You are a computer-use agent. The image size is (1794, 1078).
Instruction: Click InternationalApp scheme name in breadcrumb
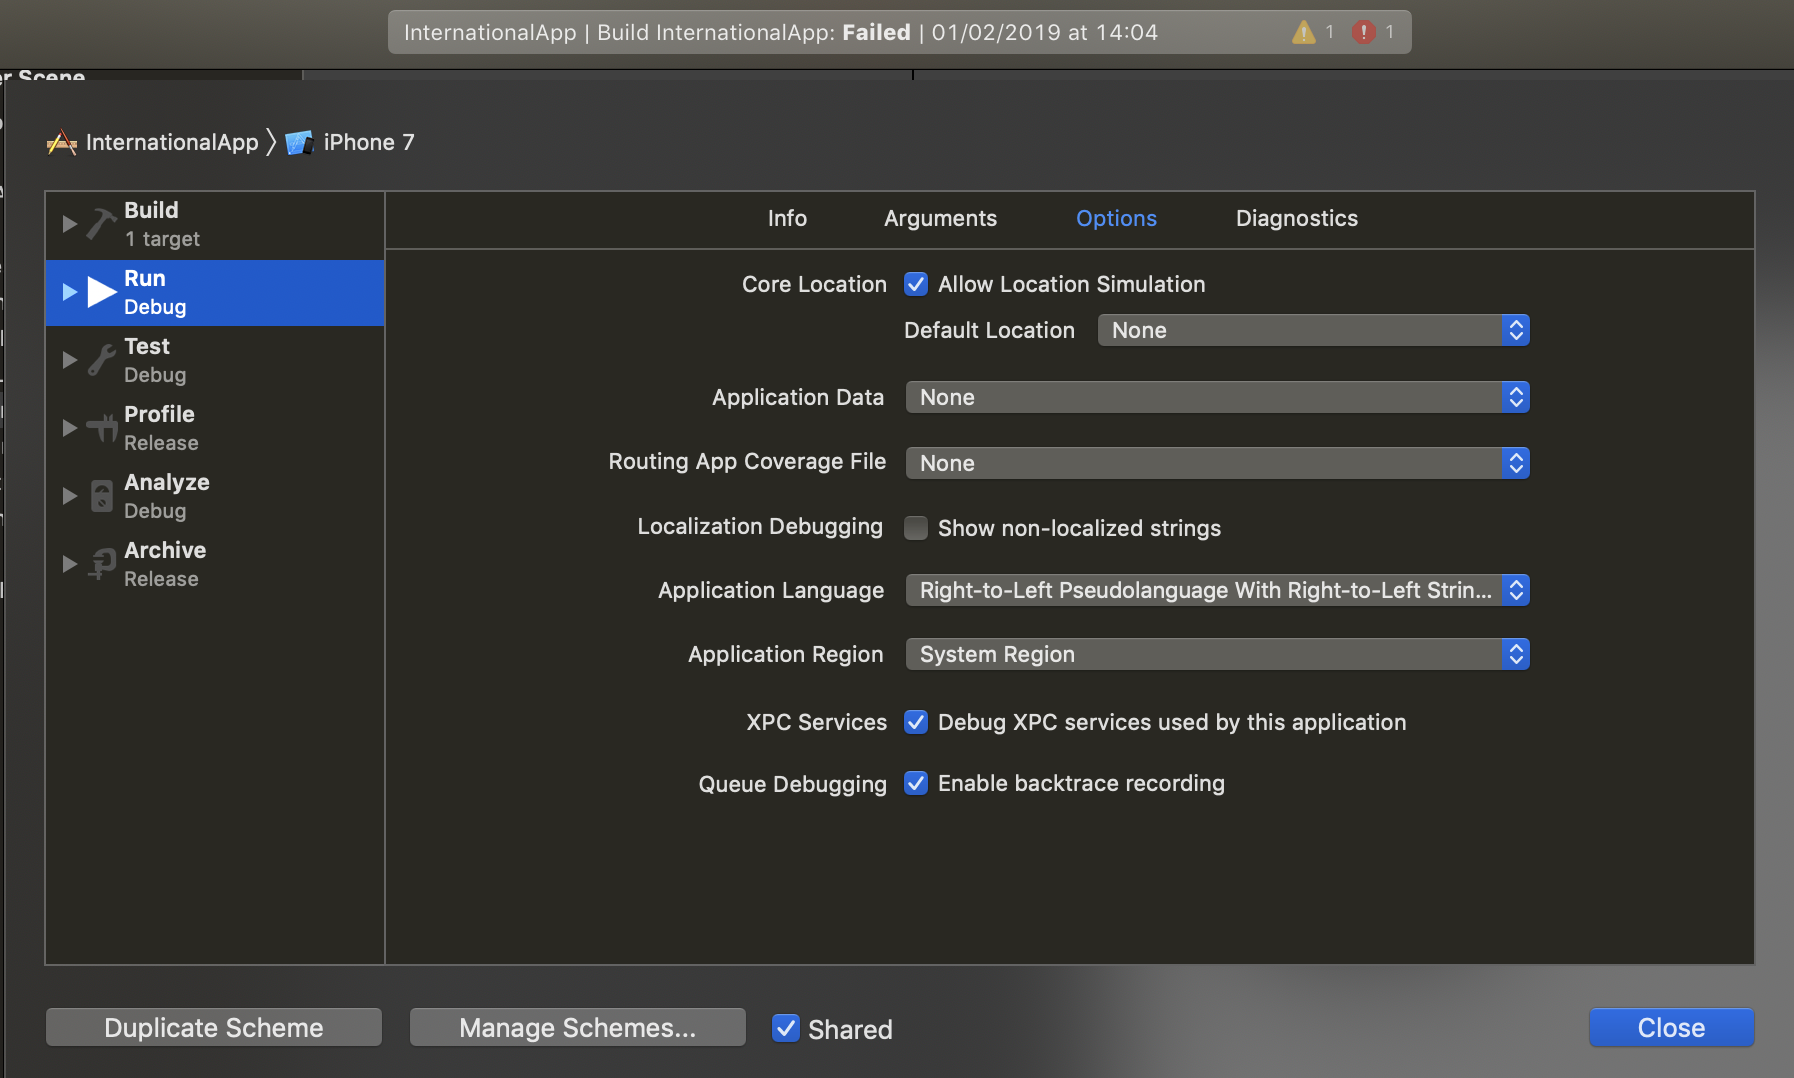coord(172,143)
